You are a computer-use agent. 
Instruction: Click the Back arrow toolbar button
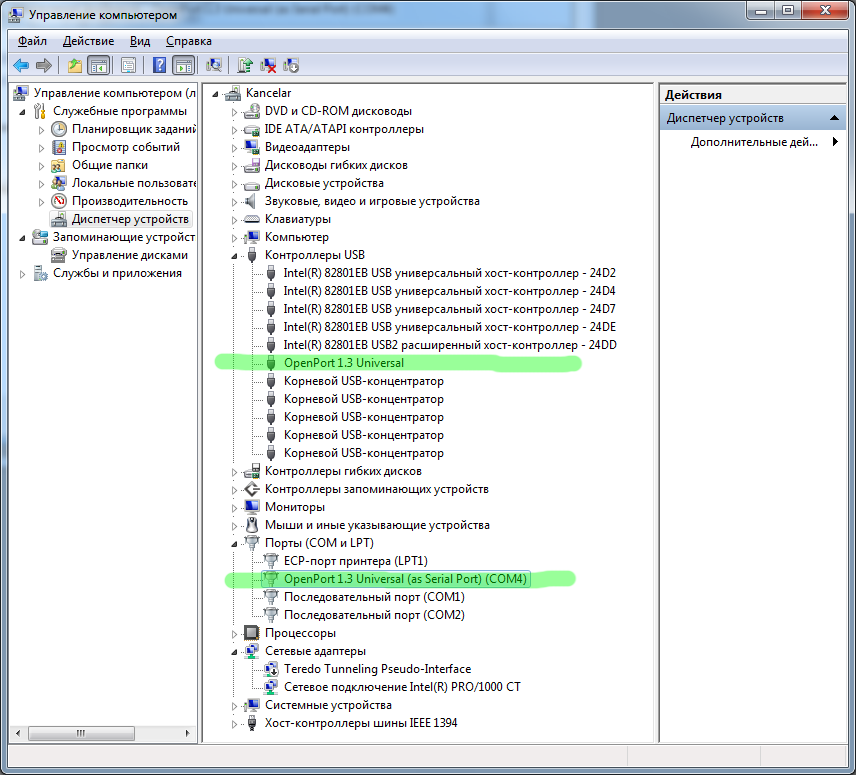tap(21, 66)
